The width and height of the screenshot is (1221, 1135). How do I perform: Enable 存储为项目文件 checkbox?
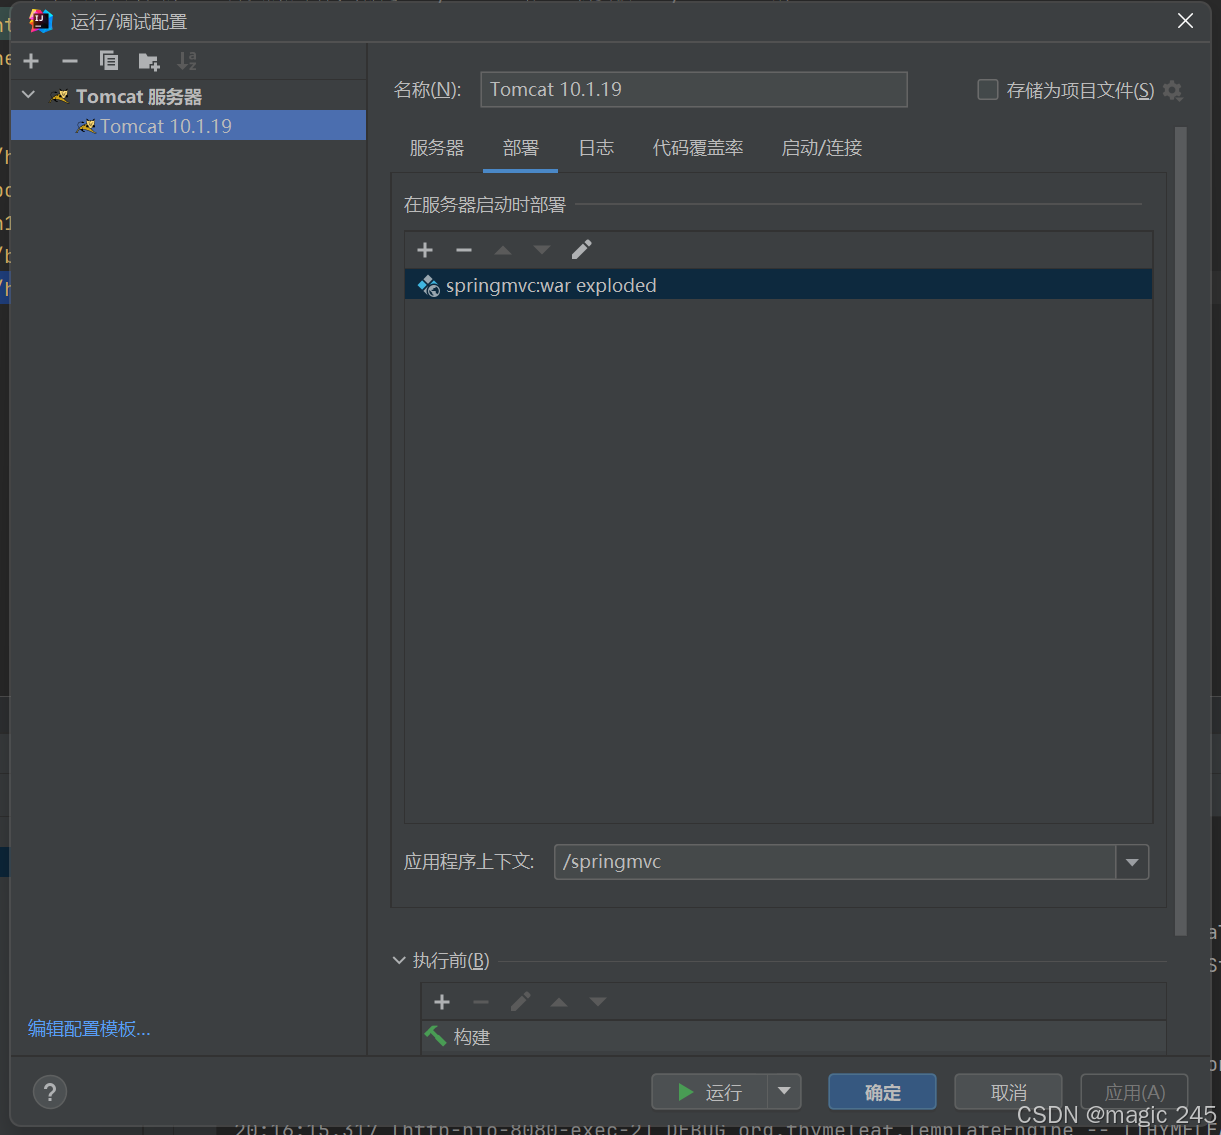point(988,90)
